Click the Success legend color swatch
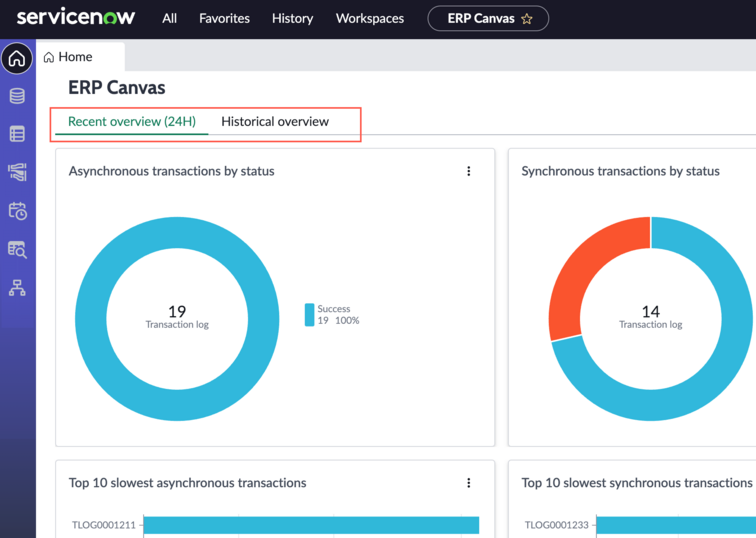756x538 pixels. (310, 315)
